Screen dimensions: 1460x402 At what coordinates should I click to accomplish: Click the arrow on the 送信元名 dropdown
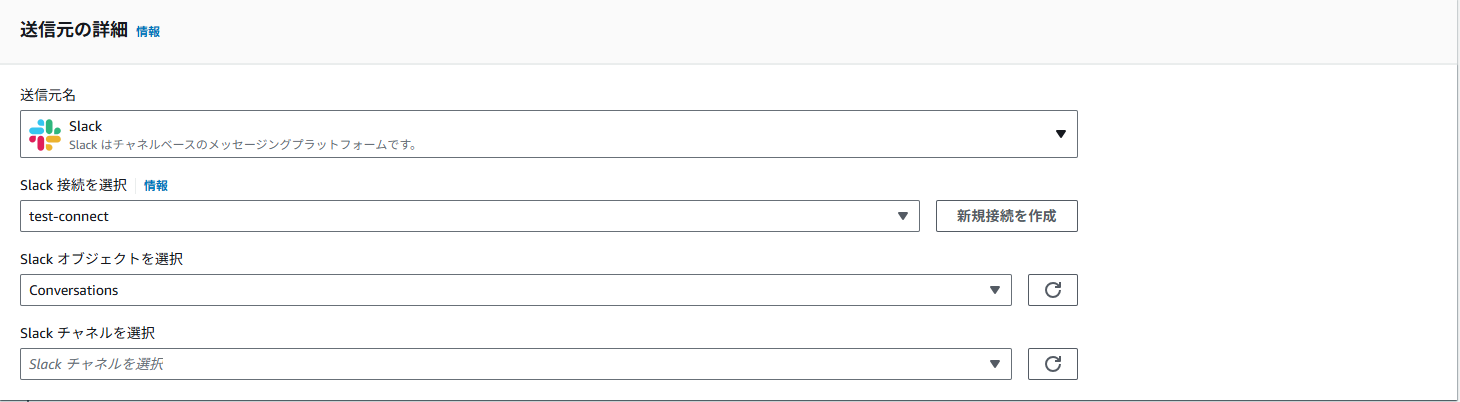pyautogui.click(x=1061, y=134)
